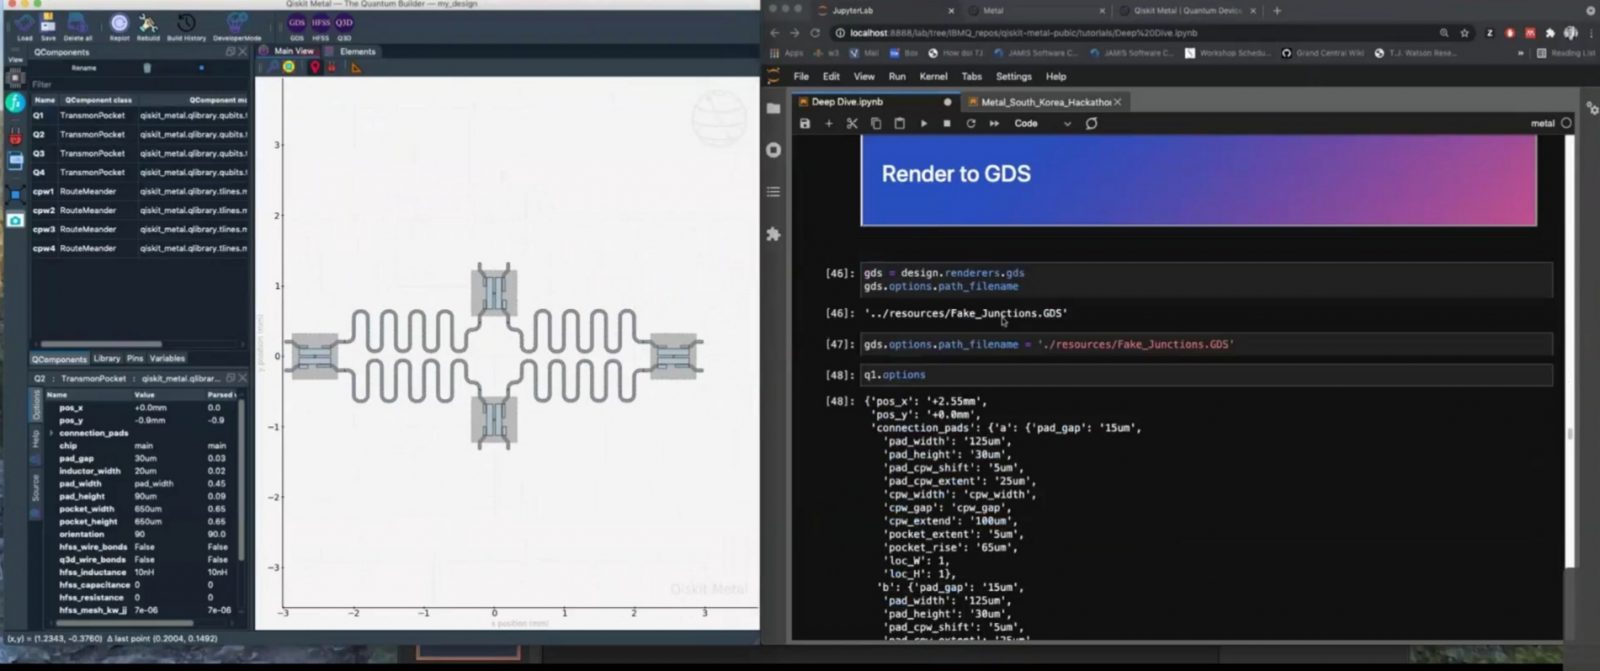
Task: Switch to the Elements tab
Action: point(352,51)
